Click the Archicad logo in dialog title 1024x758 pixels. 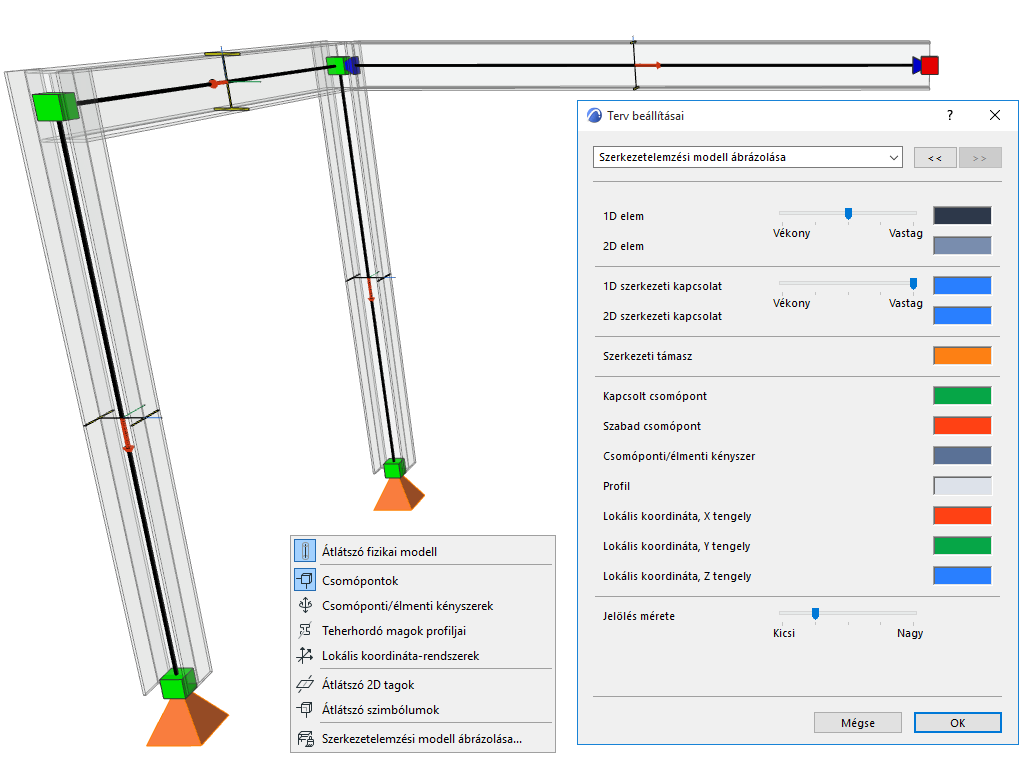594,116
